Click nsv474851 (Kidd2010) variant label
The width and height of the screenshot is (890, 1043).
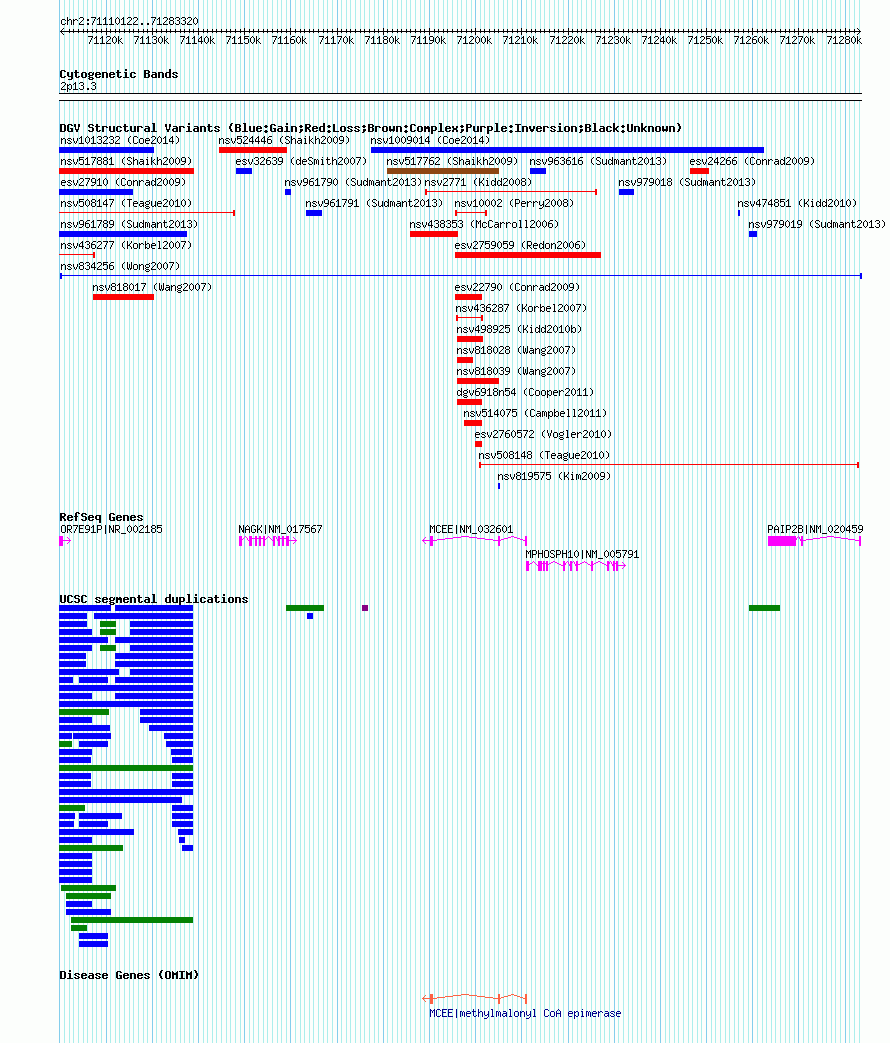tap(797, 204)
